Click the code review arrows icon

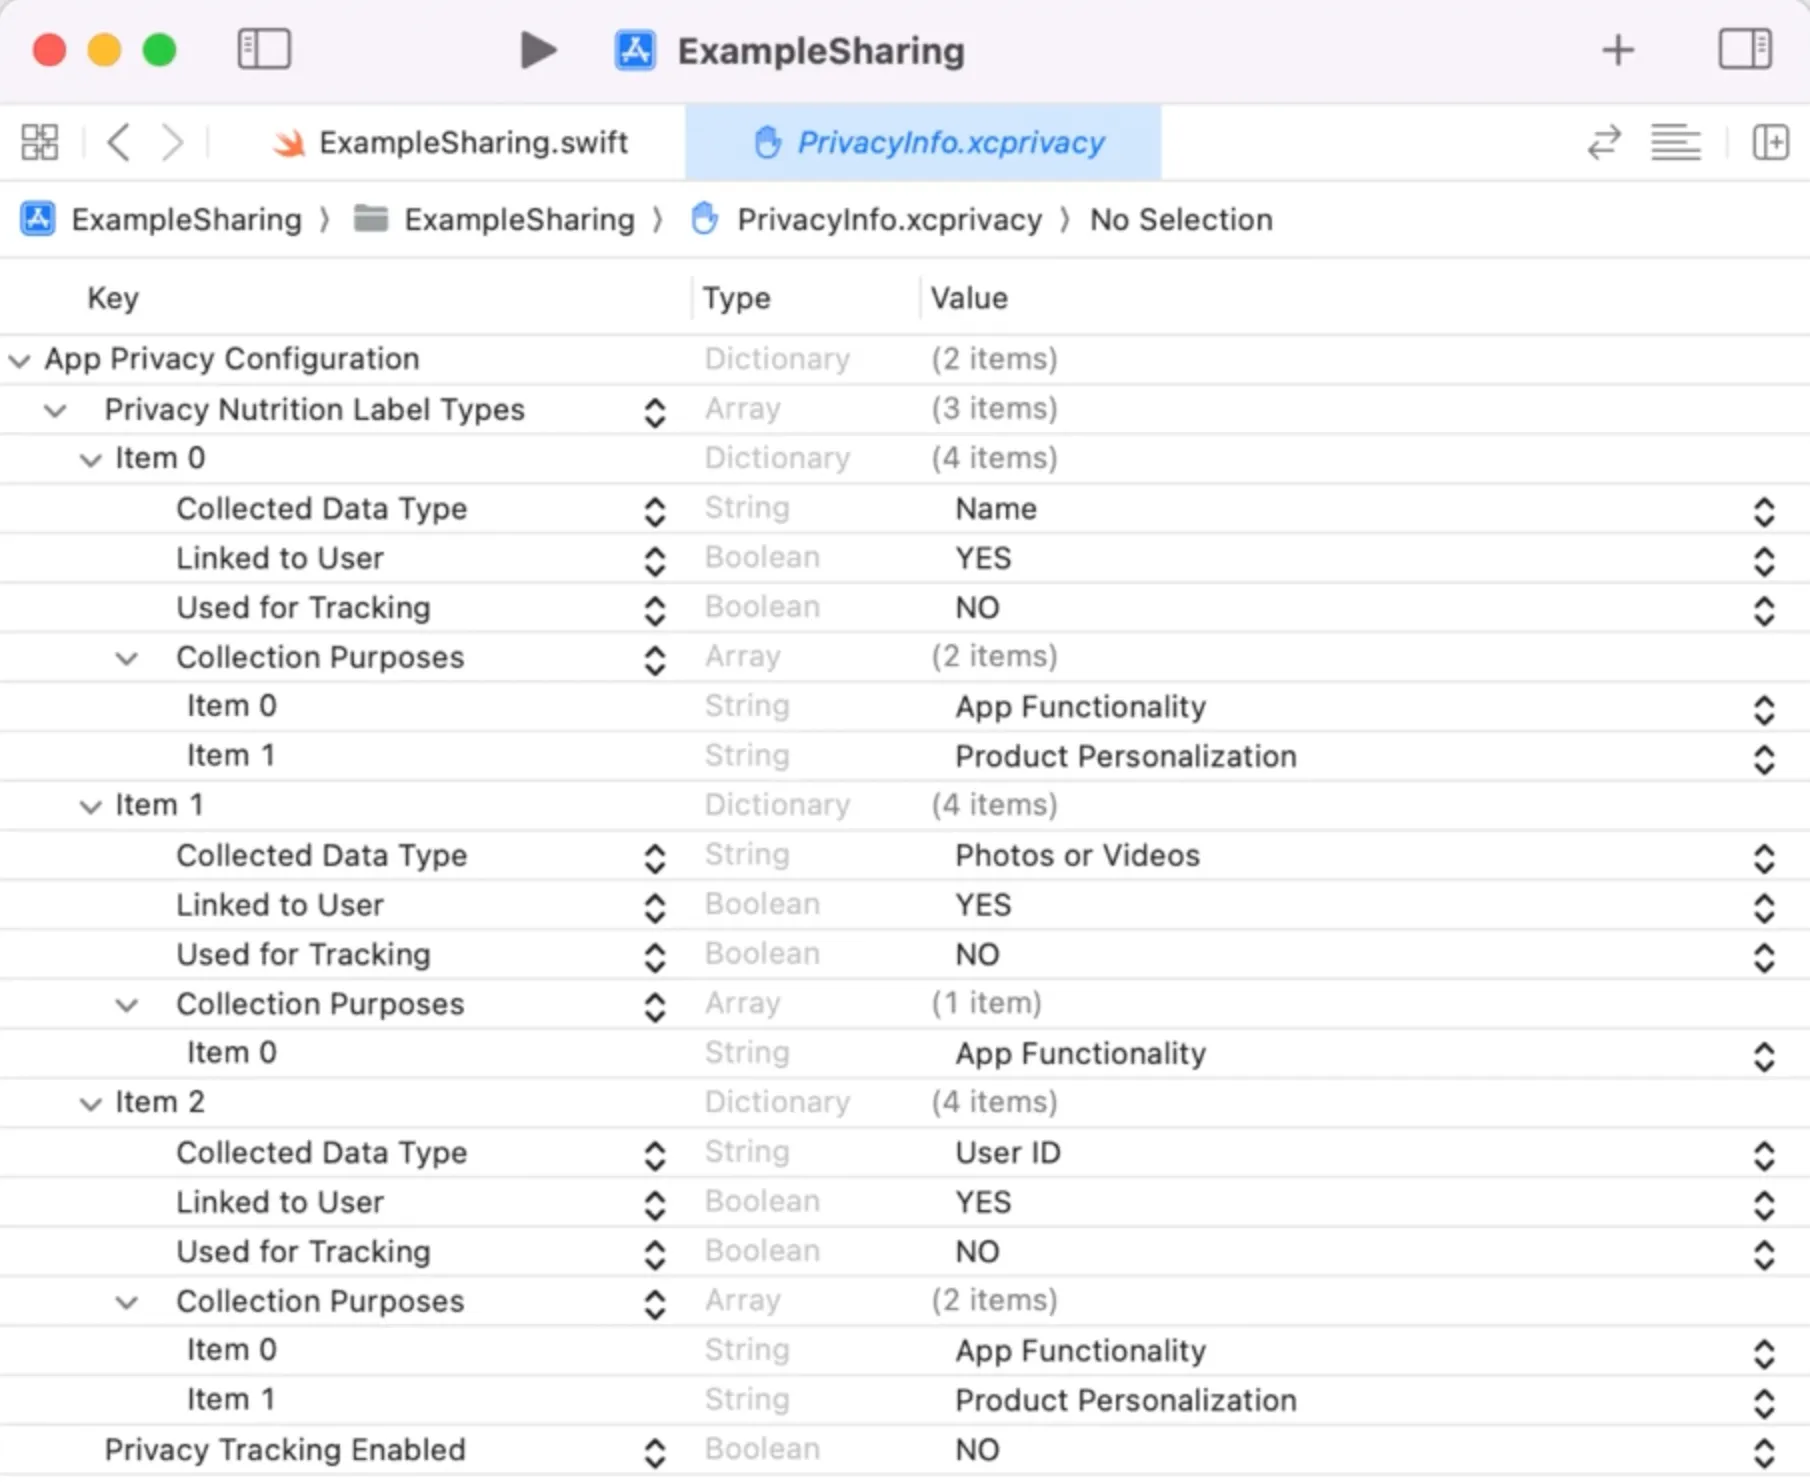pos(1604,142)
